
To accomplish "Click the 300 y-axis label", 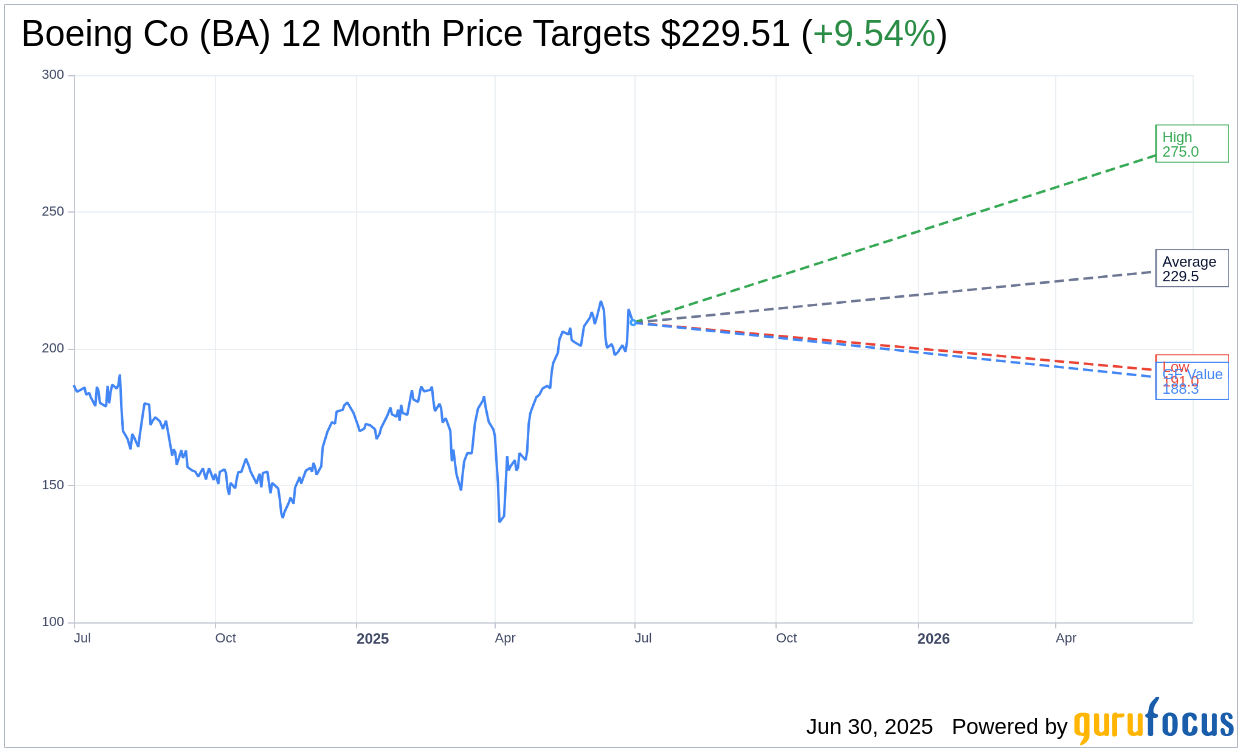I will [x=53, y=75].
